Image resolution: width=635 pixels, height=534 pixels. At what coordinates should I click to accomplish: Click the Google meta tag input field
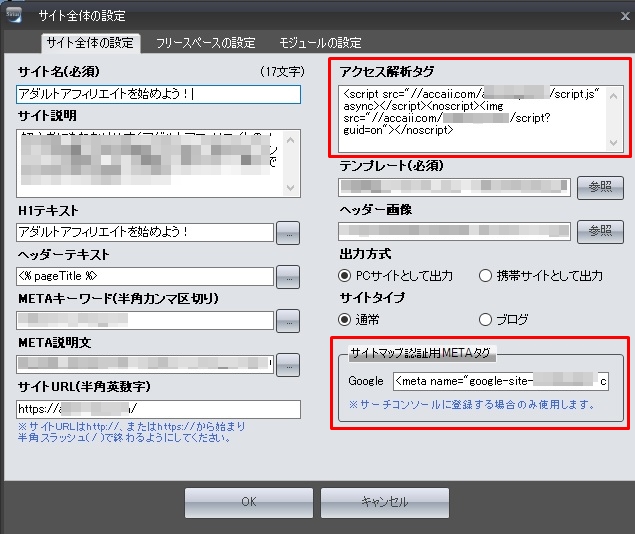pyautogui.click(x=501, y=381)
